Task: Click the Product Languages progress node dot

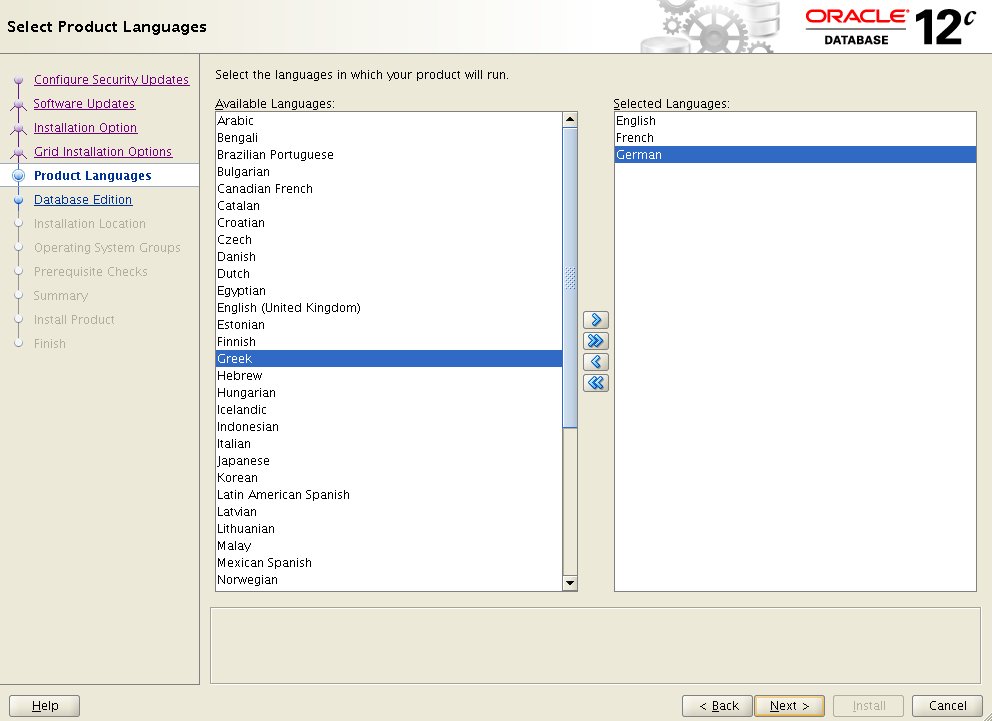Action: pos(18,175)
